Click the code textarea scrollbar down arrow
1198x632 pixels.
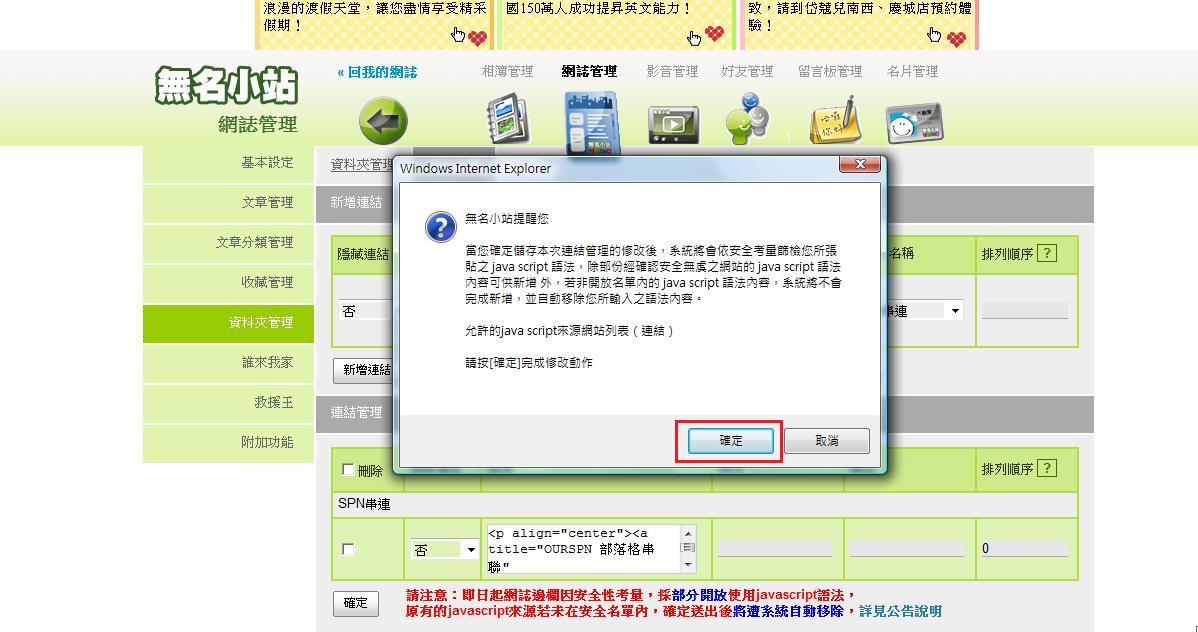(688, 565)
